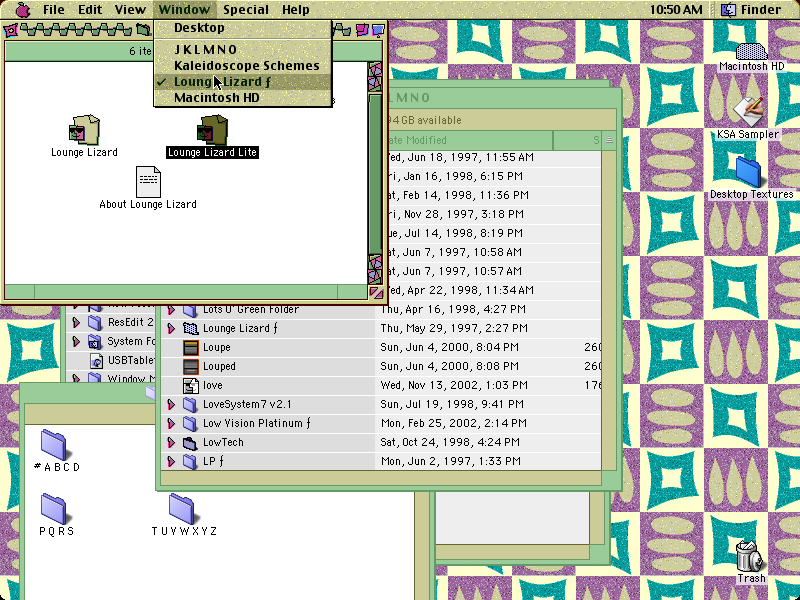This screenshot has width=800, height=600.
Task: Select the System Fo folder icon
Action: click(x=95, y=341)
